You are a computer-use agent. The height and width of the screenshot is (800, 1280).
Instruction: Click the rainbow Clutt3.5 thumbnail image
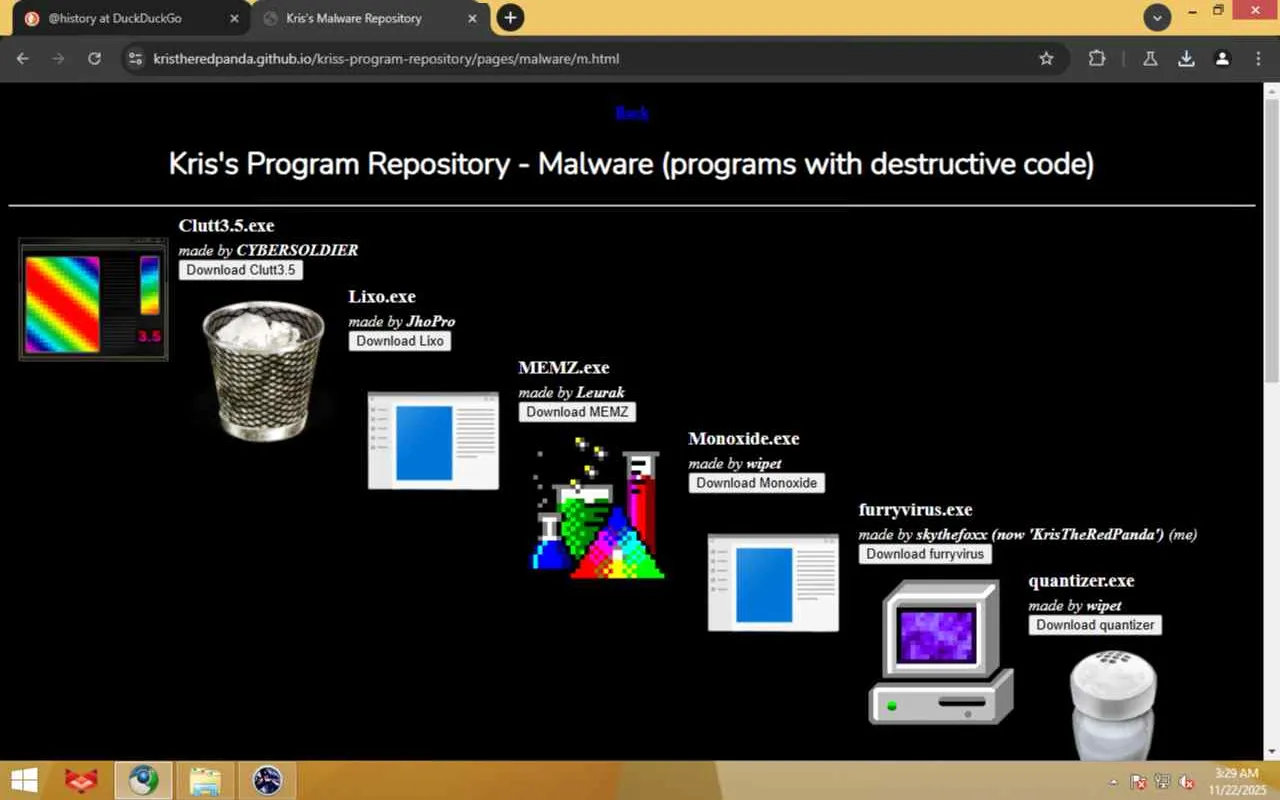coord(94,299)
